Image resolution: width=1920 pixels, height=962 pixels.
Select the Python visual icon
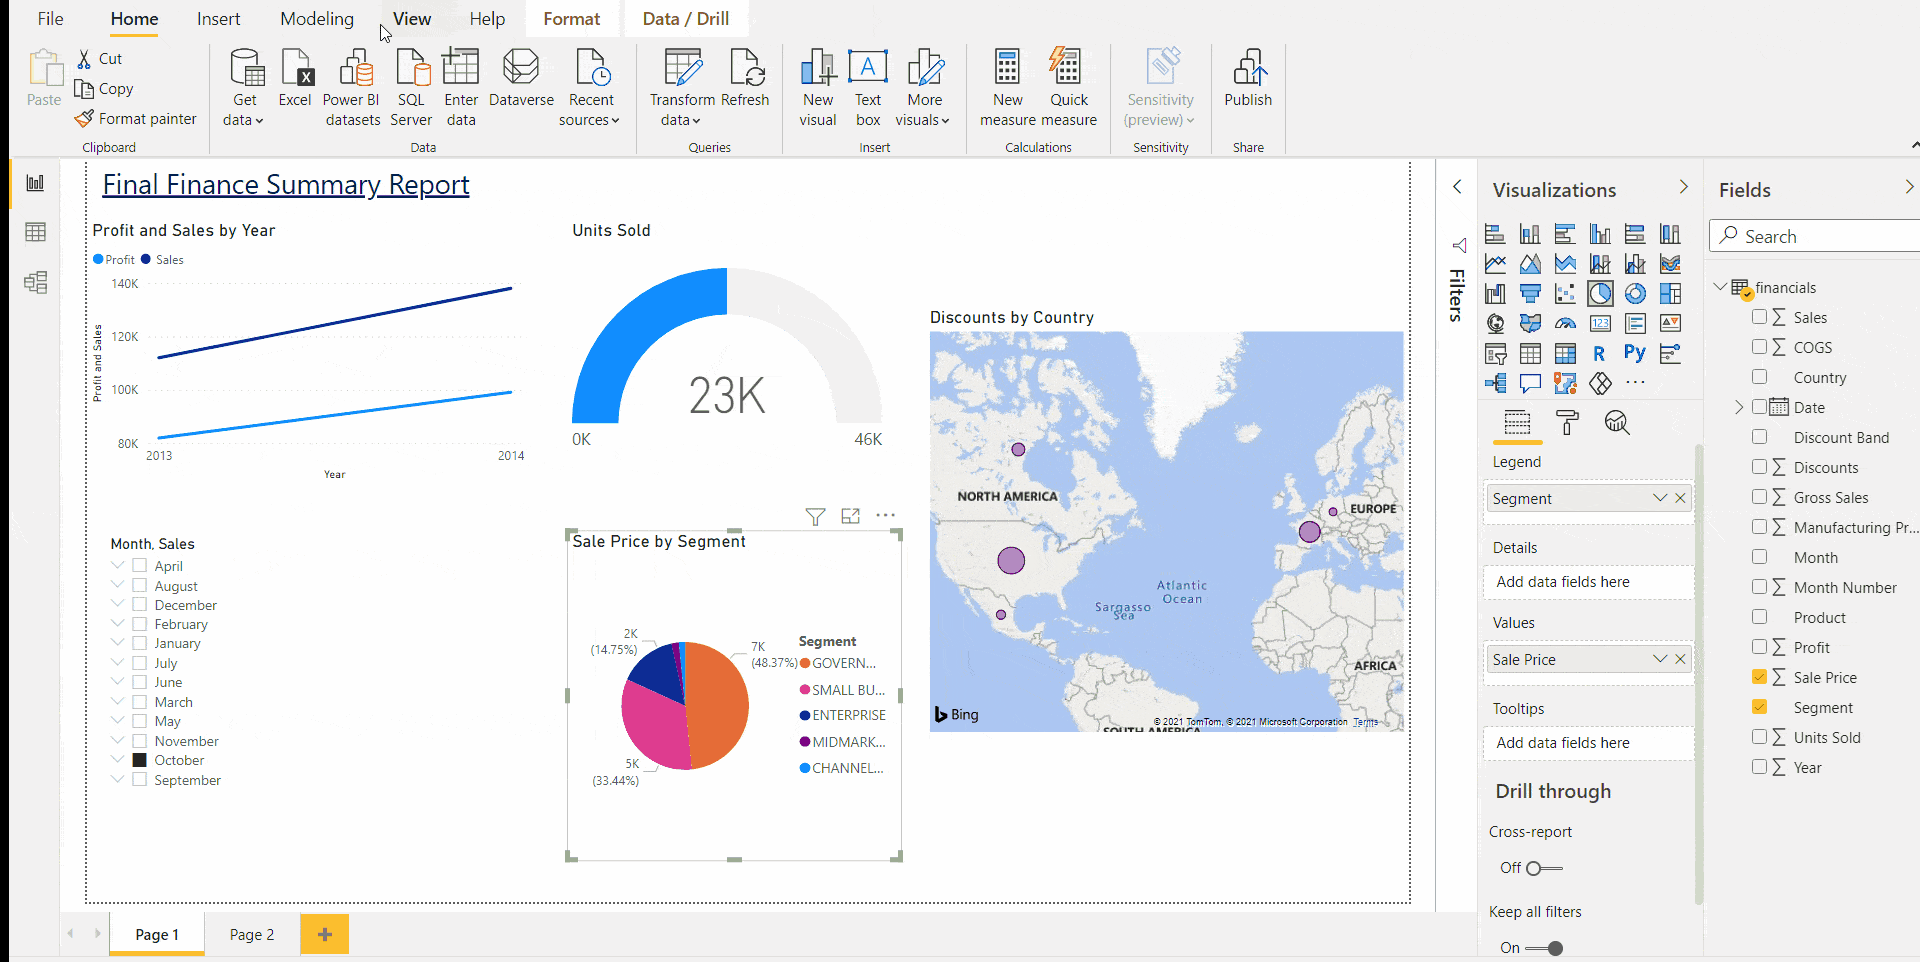[x=1634, y=353]
